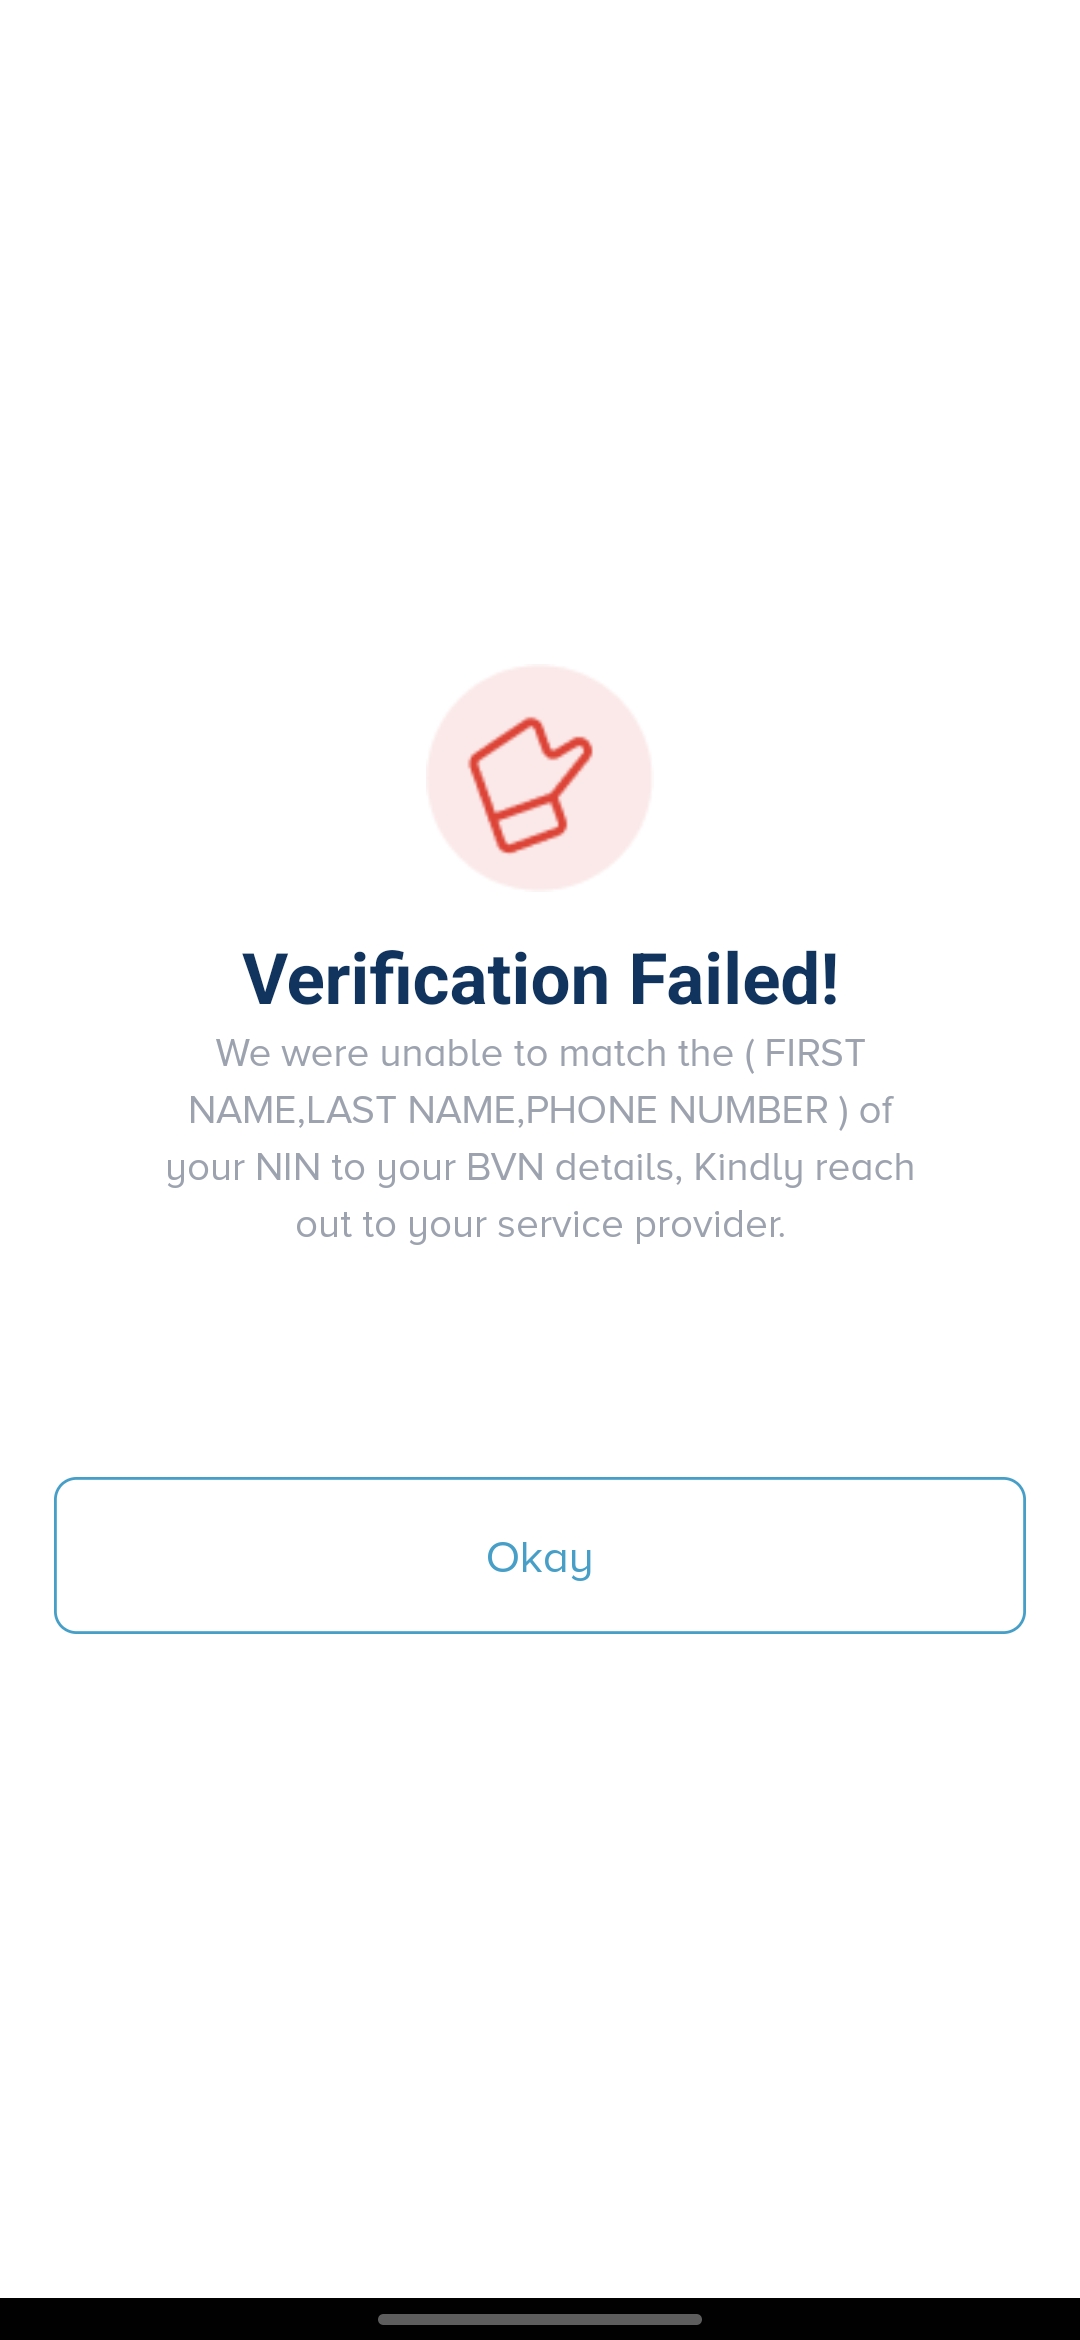The image size is (1080, 2340).
Task: Click the "details," word after BVN
Action: (x=618, y=1167)
